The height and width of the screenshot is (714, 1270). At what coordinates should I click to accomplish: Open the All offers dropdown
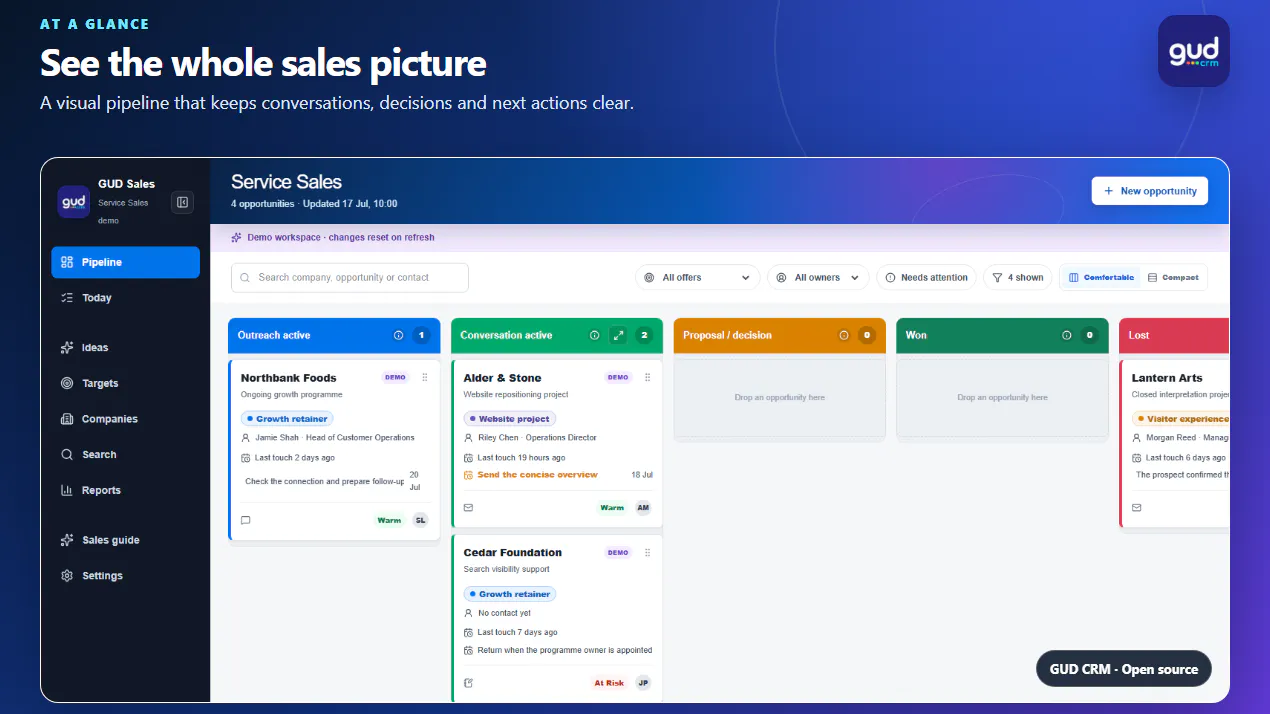(697, 277)
